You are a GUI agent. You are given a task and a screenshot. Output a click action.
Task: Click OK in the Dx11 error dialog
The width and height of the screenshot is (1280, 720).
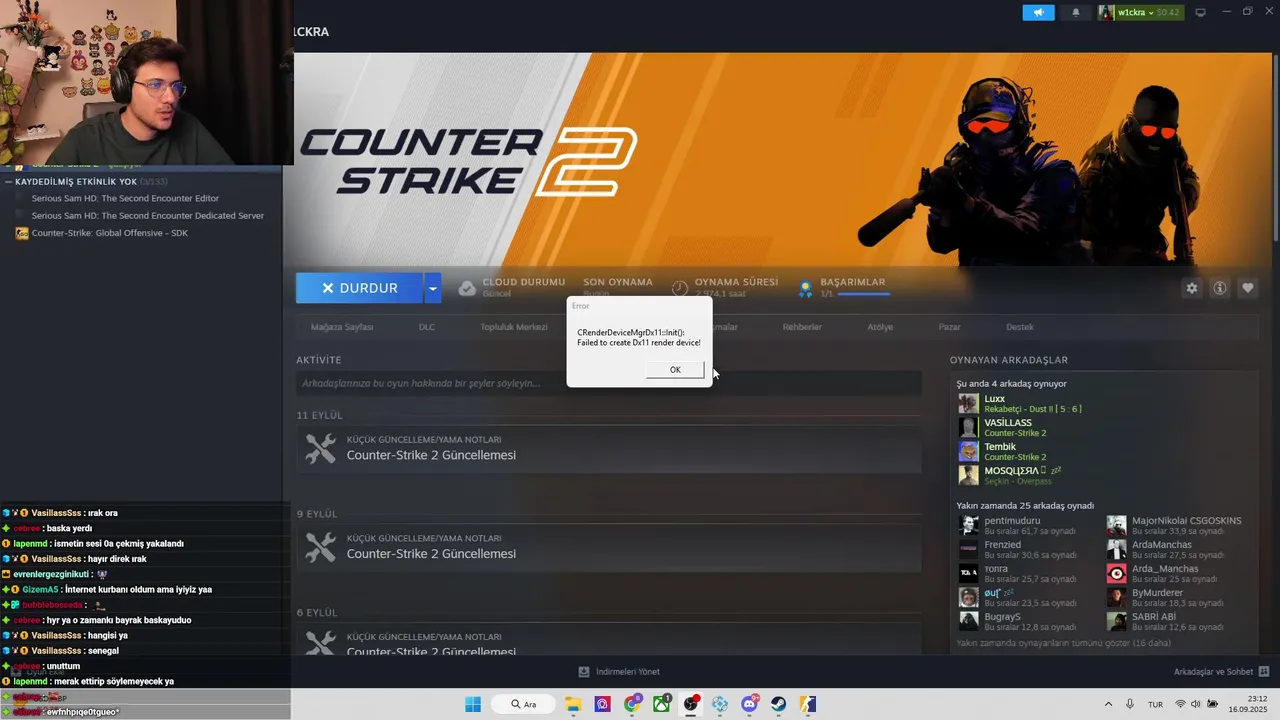tap(675, 370)
